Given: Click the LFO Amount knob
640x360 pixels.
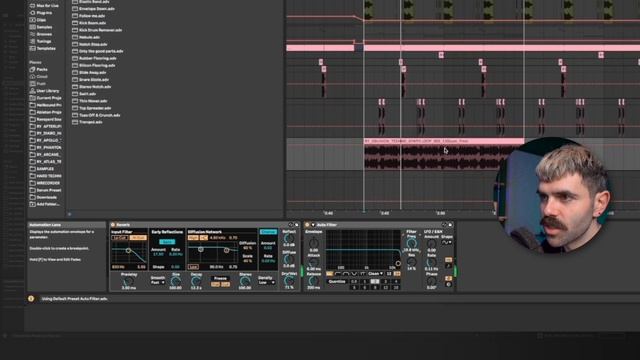Looking at the screenshot, I should tap(431, 244).
